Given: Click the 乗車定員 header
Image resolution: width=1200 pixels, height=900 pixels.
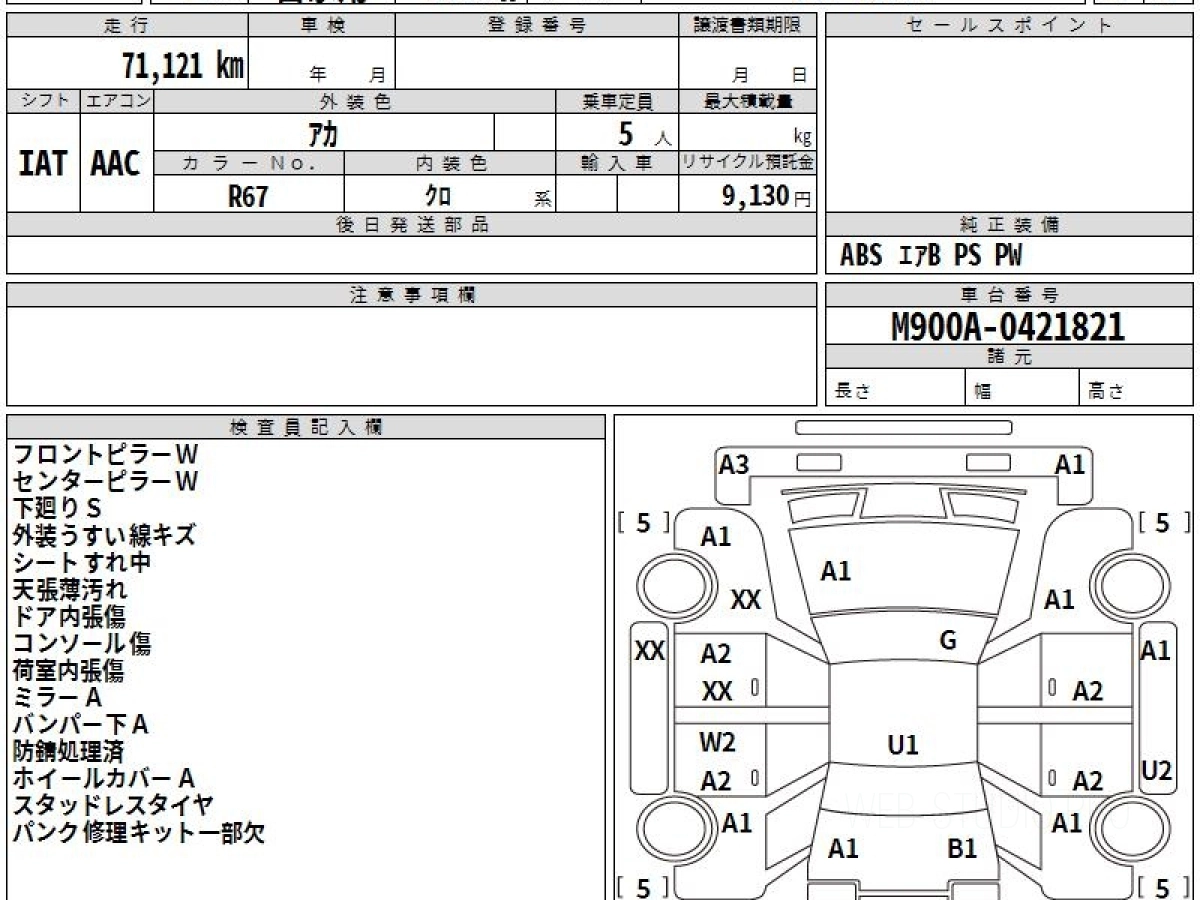Looking at the screenshot, I should (617, 101).
